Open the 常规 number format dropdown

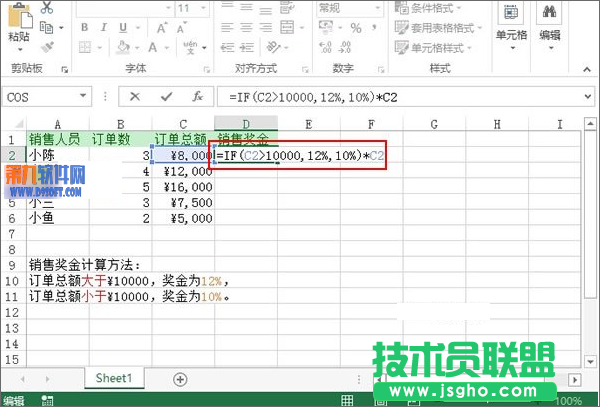coord(378,8)
